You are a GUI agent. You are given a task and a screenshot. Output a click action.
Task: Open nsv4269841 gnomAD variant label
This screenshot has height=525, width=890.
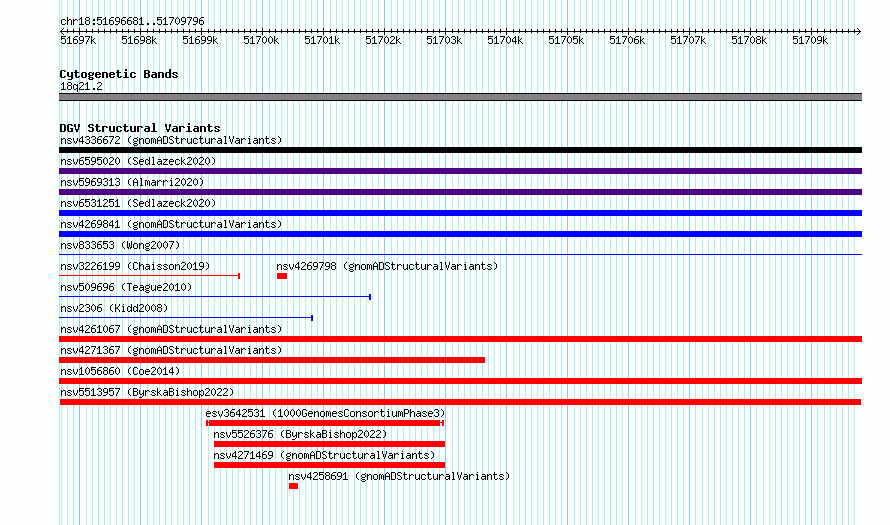171,224
